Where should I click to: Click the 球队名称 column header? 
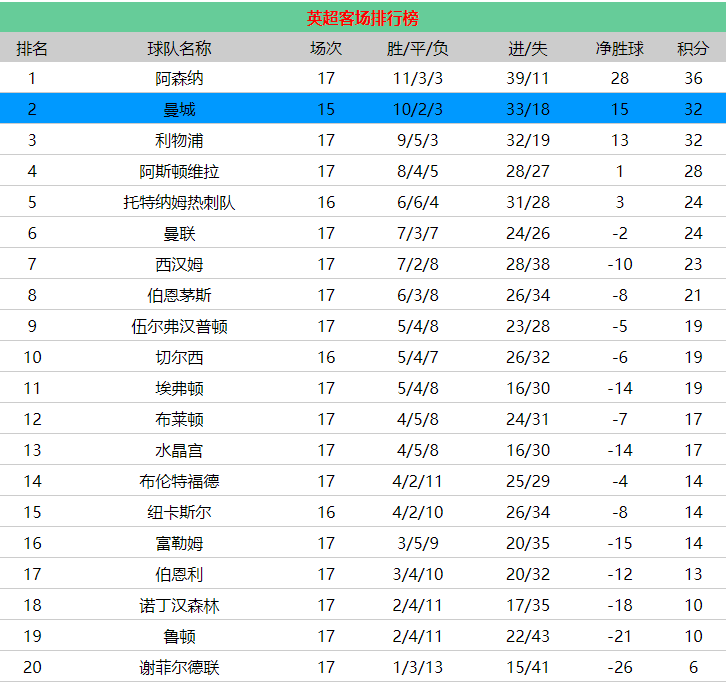tap(179, 48)
